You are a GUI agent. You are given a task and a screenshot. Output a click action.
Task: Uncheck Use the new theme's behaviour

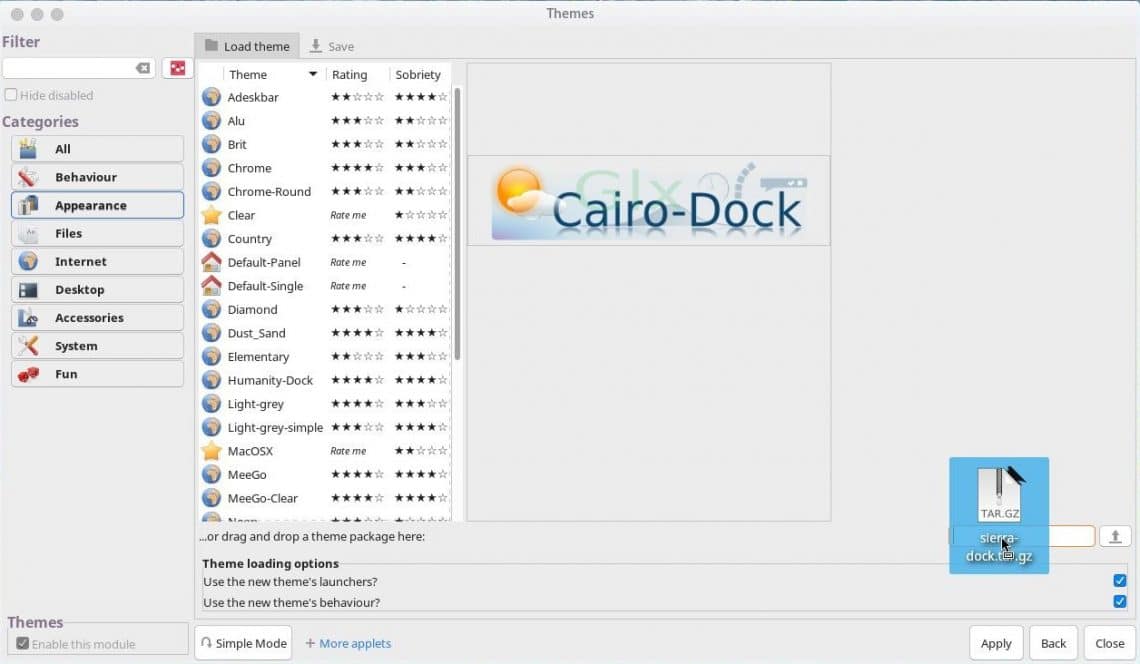(1119, 602)
